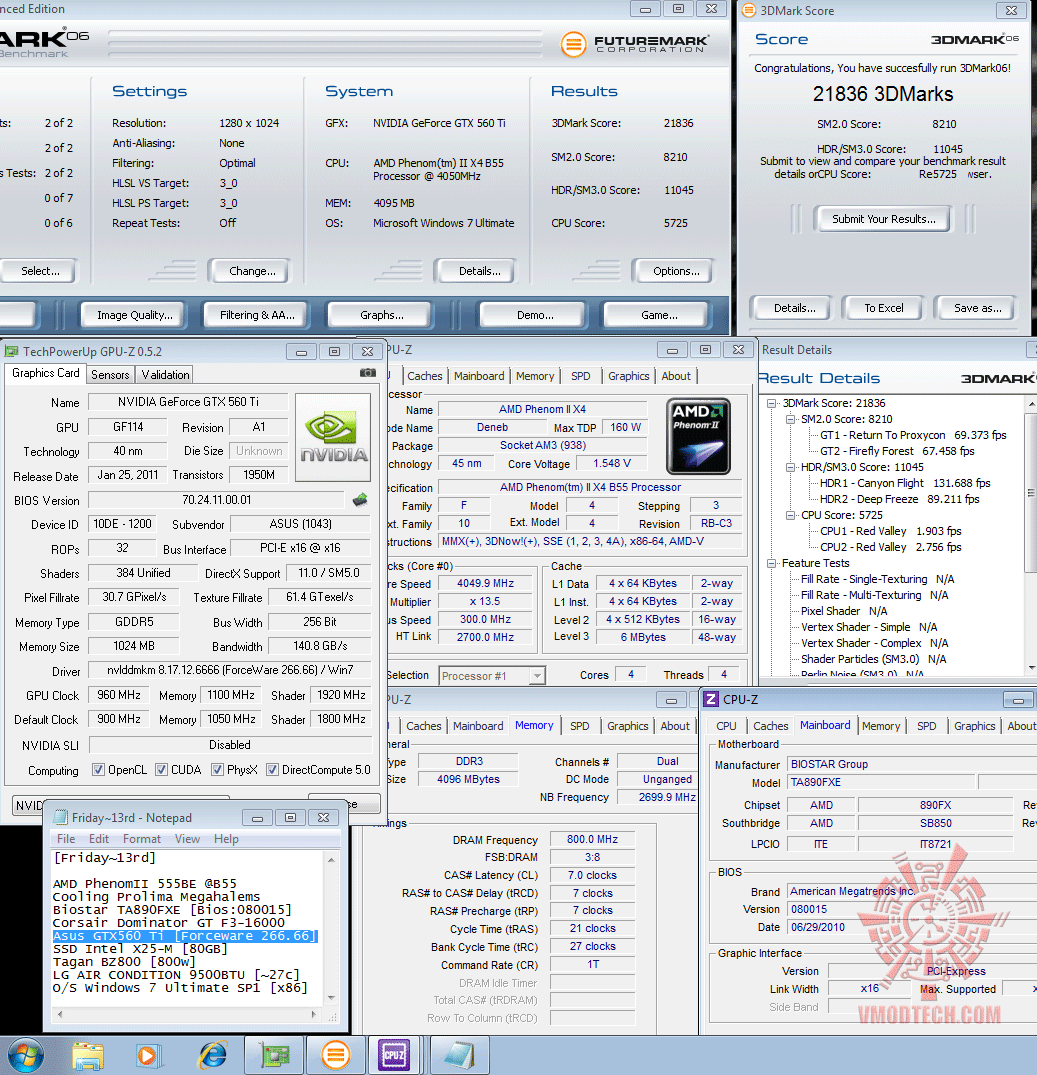Image resolution: width=1037 pixels, height=1075 pixels.
Task: Click the Futuremark logo icon
Action: 574,45
